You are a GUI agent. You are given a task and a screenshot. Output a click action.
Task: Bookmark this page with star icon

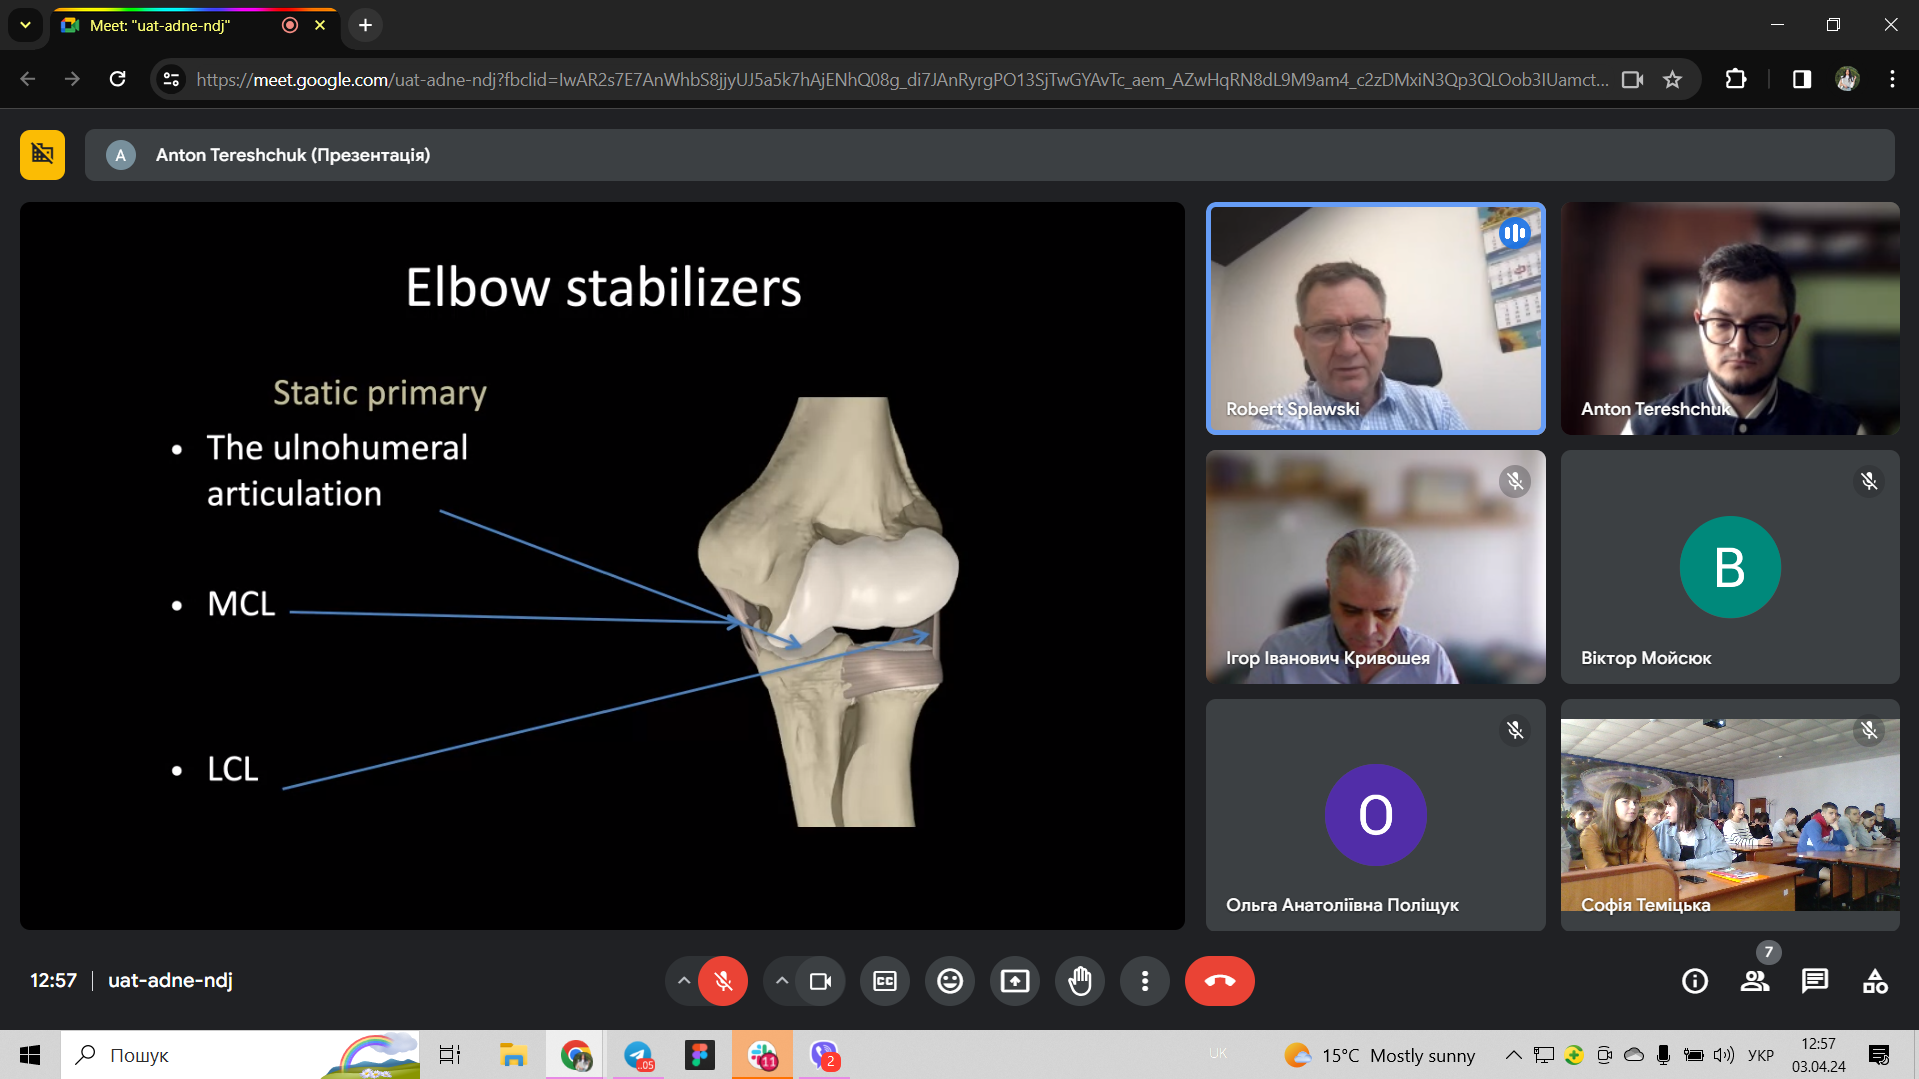click(1672, 79)
